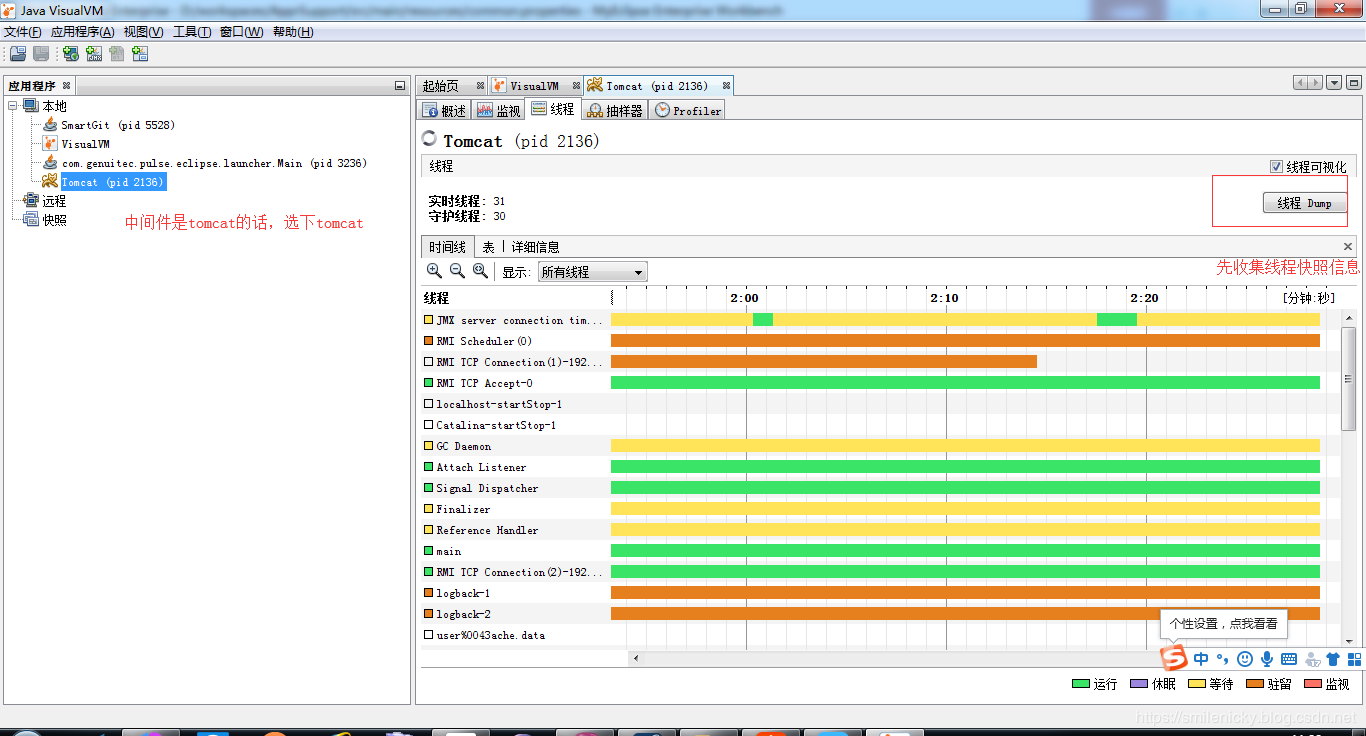Click the green 运行 legend swatch

click(1080, 684)
